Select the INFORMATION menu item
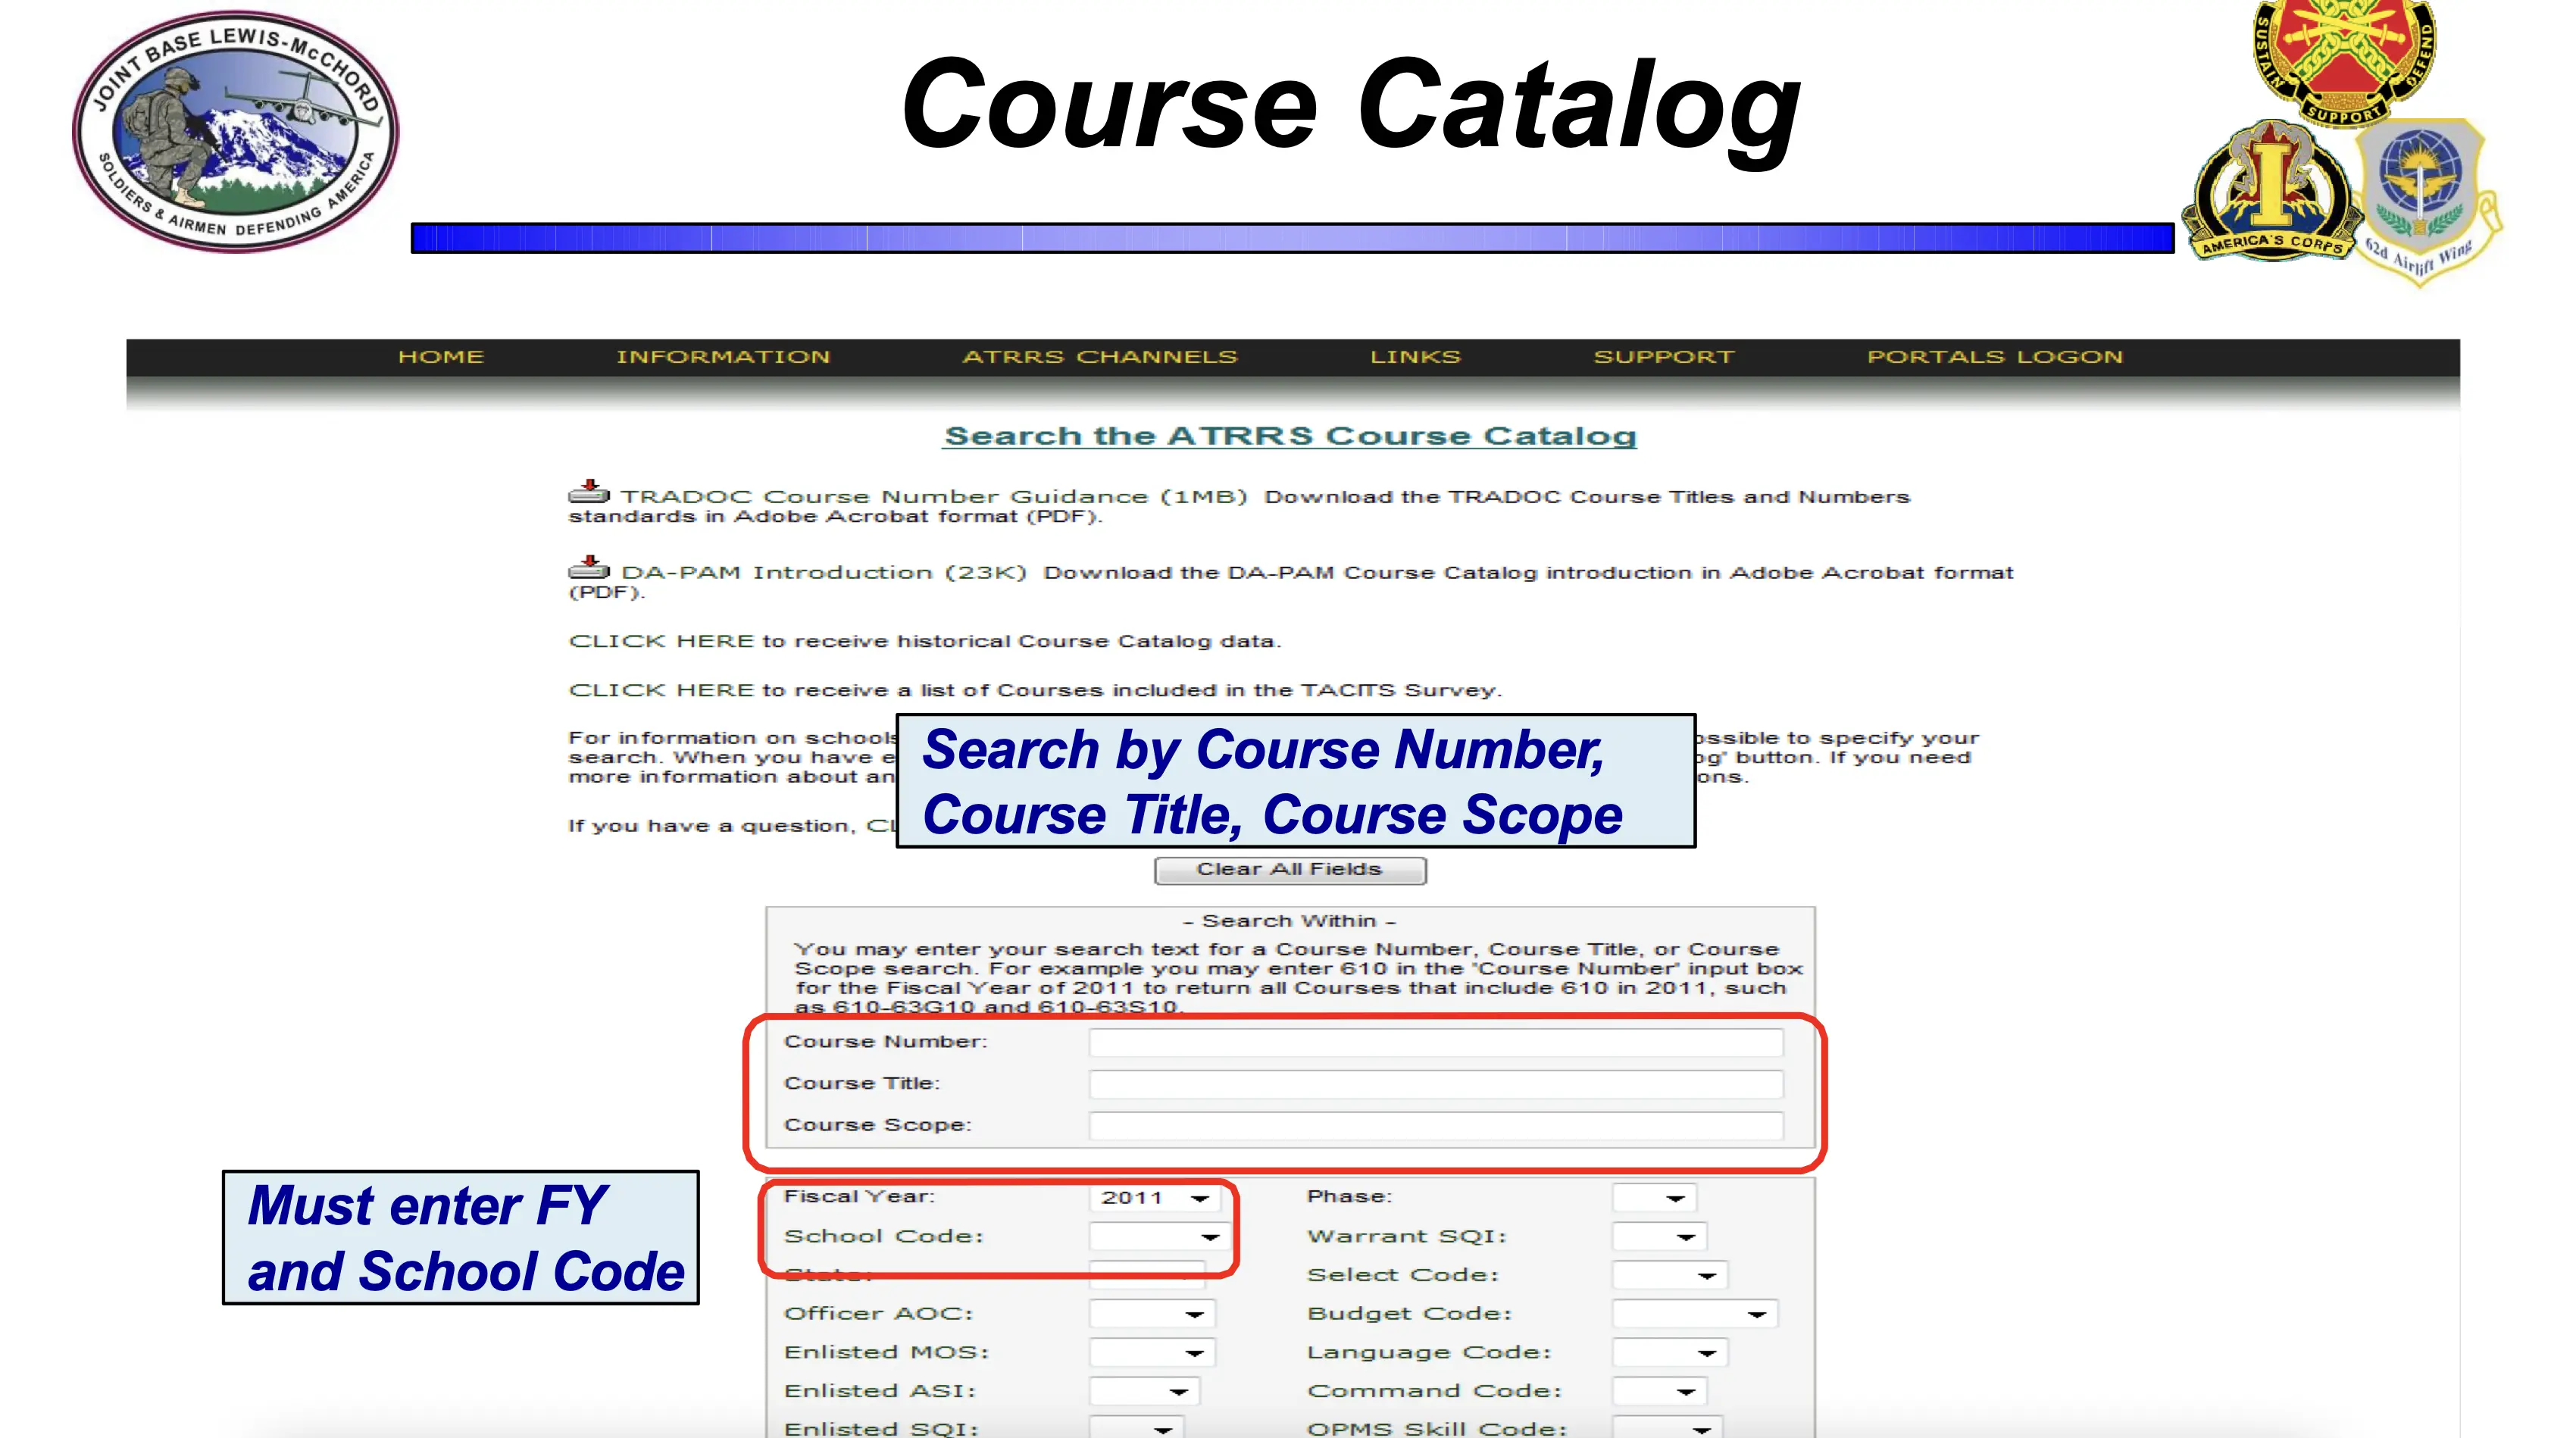This screenshot has width=2576, height=1438. point(722,355)
